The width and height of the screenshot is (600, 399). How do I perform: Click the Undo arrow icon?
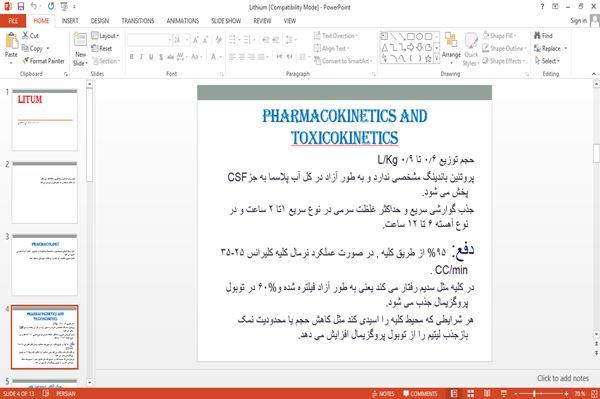tap(34, 7)
